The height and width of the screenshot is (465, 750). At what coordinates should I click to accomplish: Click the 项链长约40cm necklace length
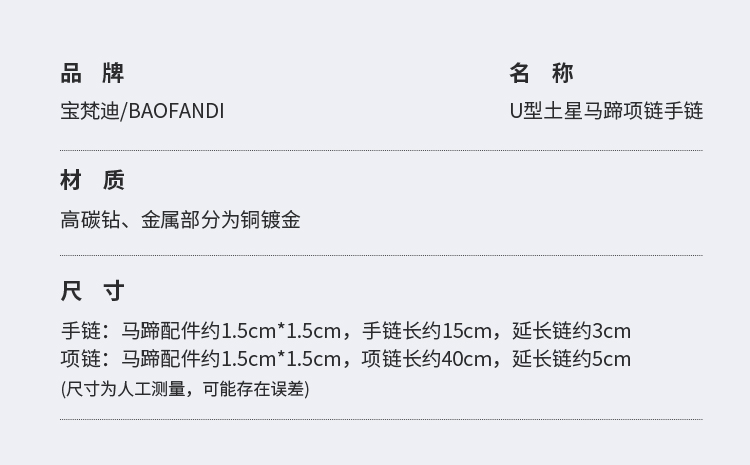[427, 359]
